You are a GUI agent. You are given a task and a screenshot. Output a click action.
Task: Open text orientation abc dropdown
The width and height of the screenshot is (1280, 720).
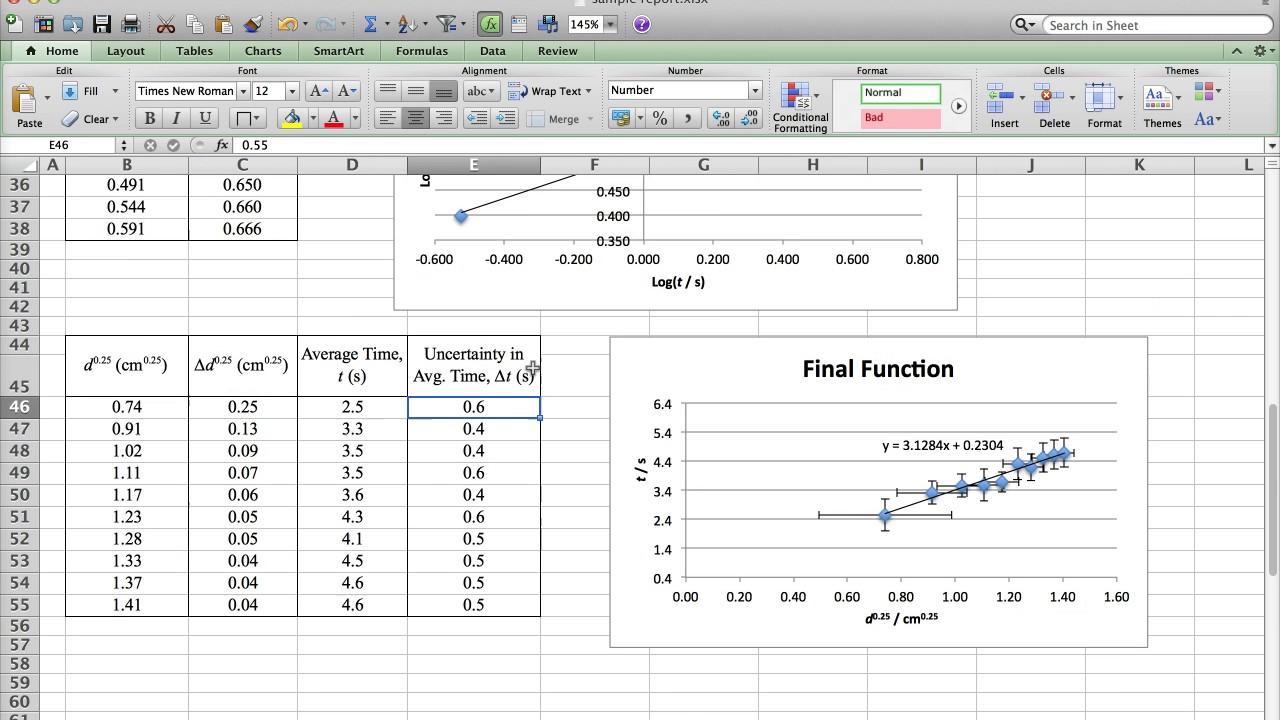pos(480,91)
